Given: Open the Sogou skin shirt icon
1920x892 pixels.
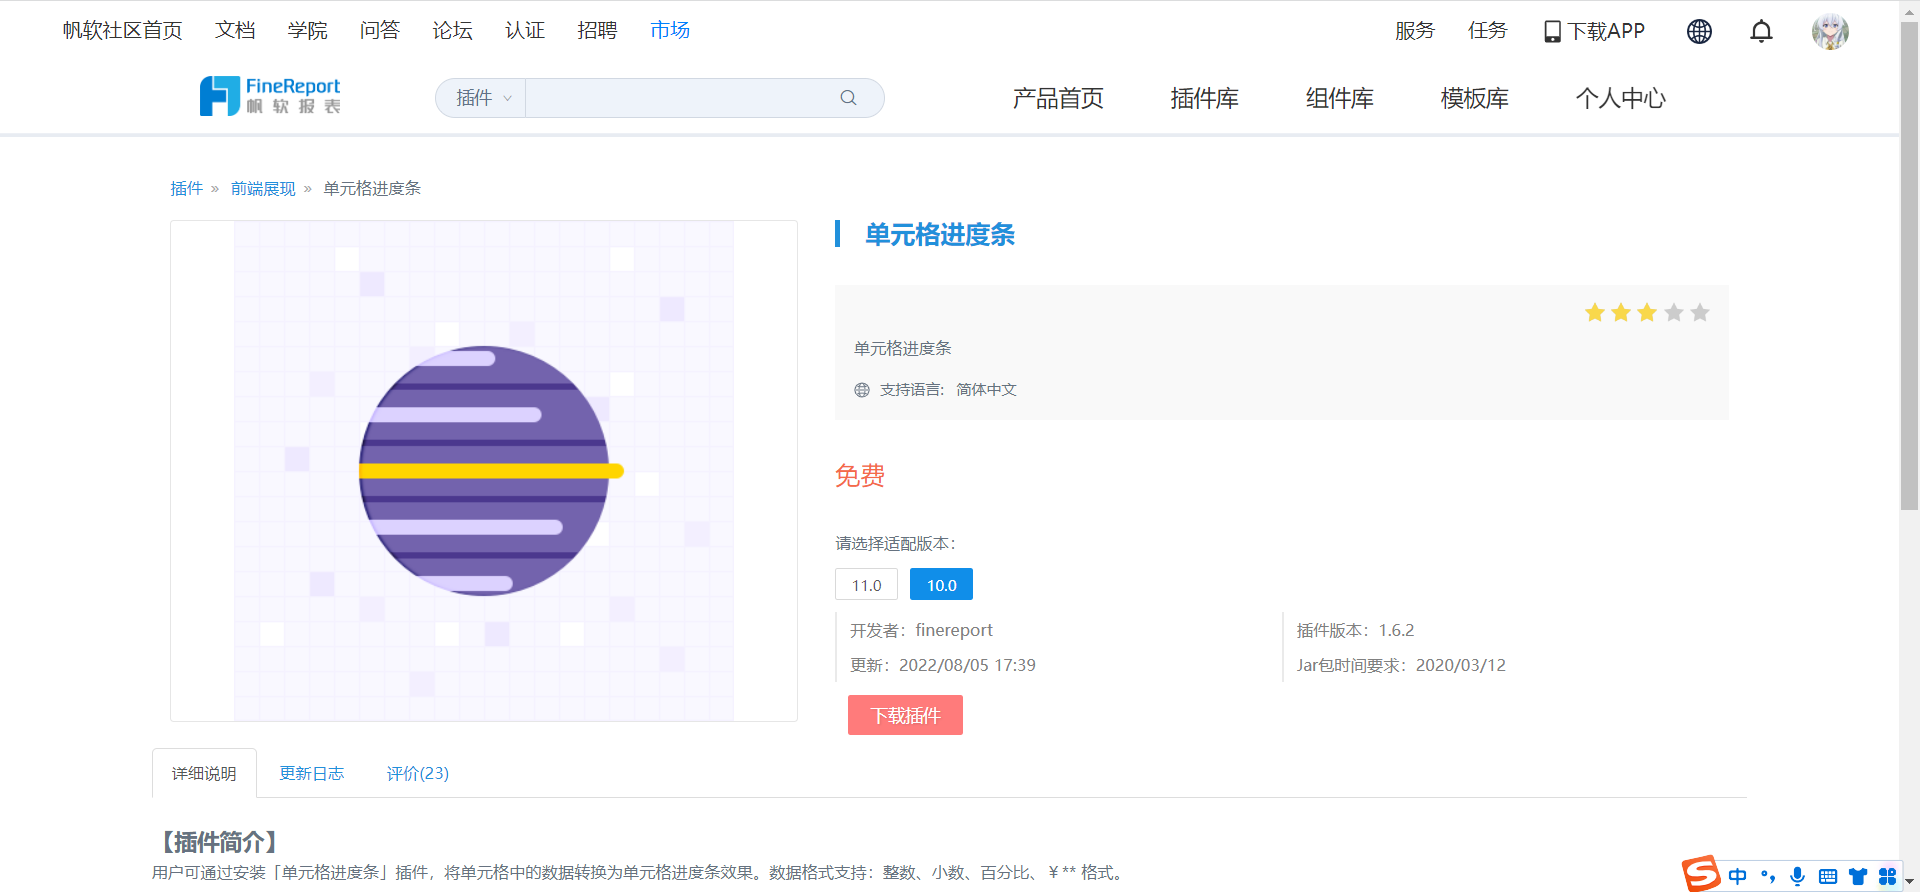Looking at the screenshot, I should 1858,876.
